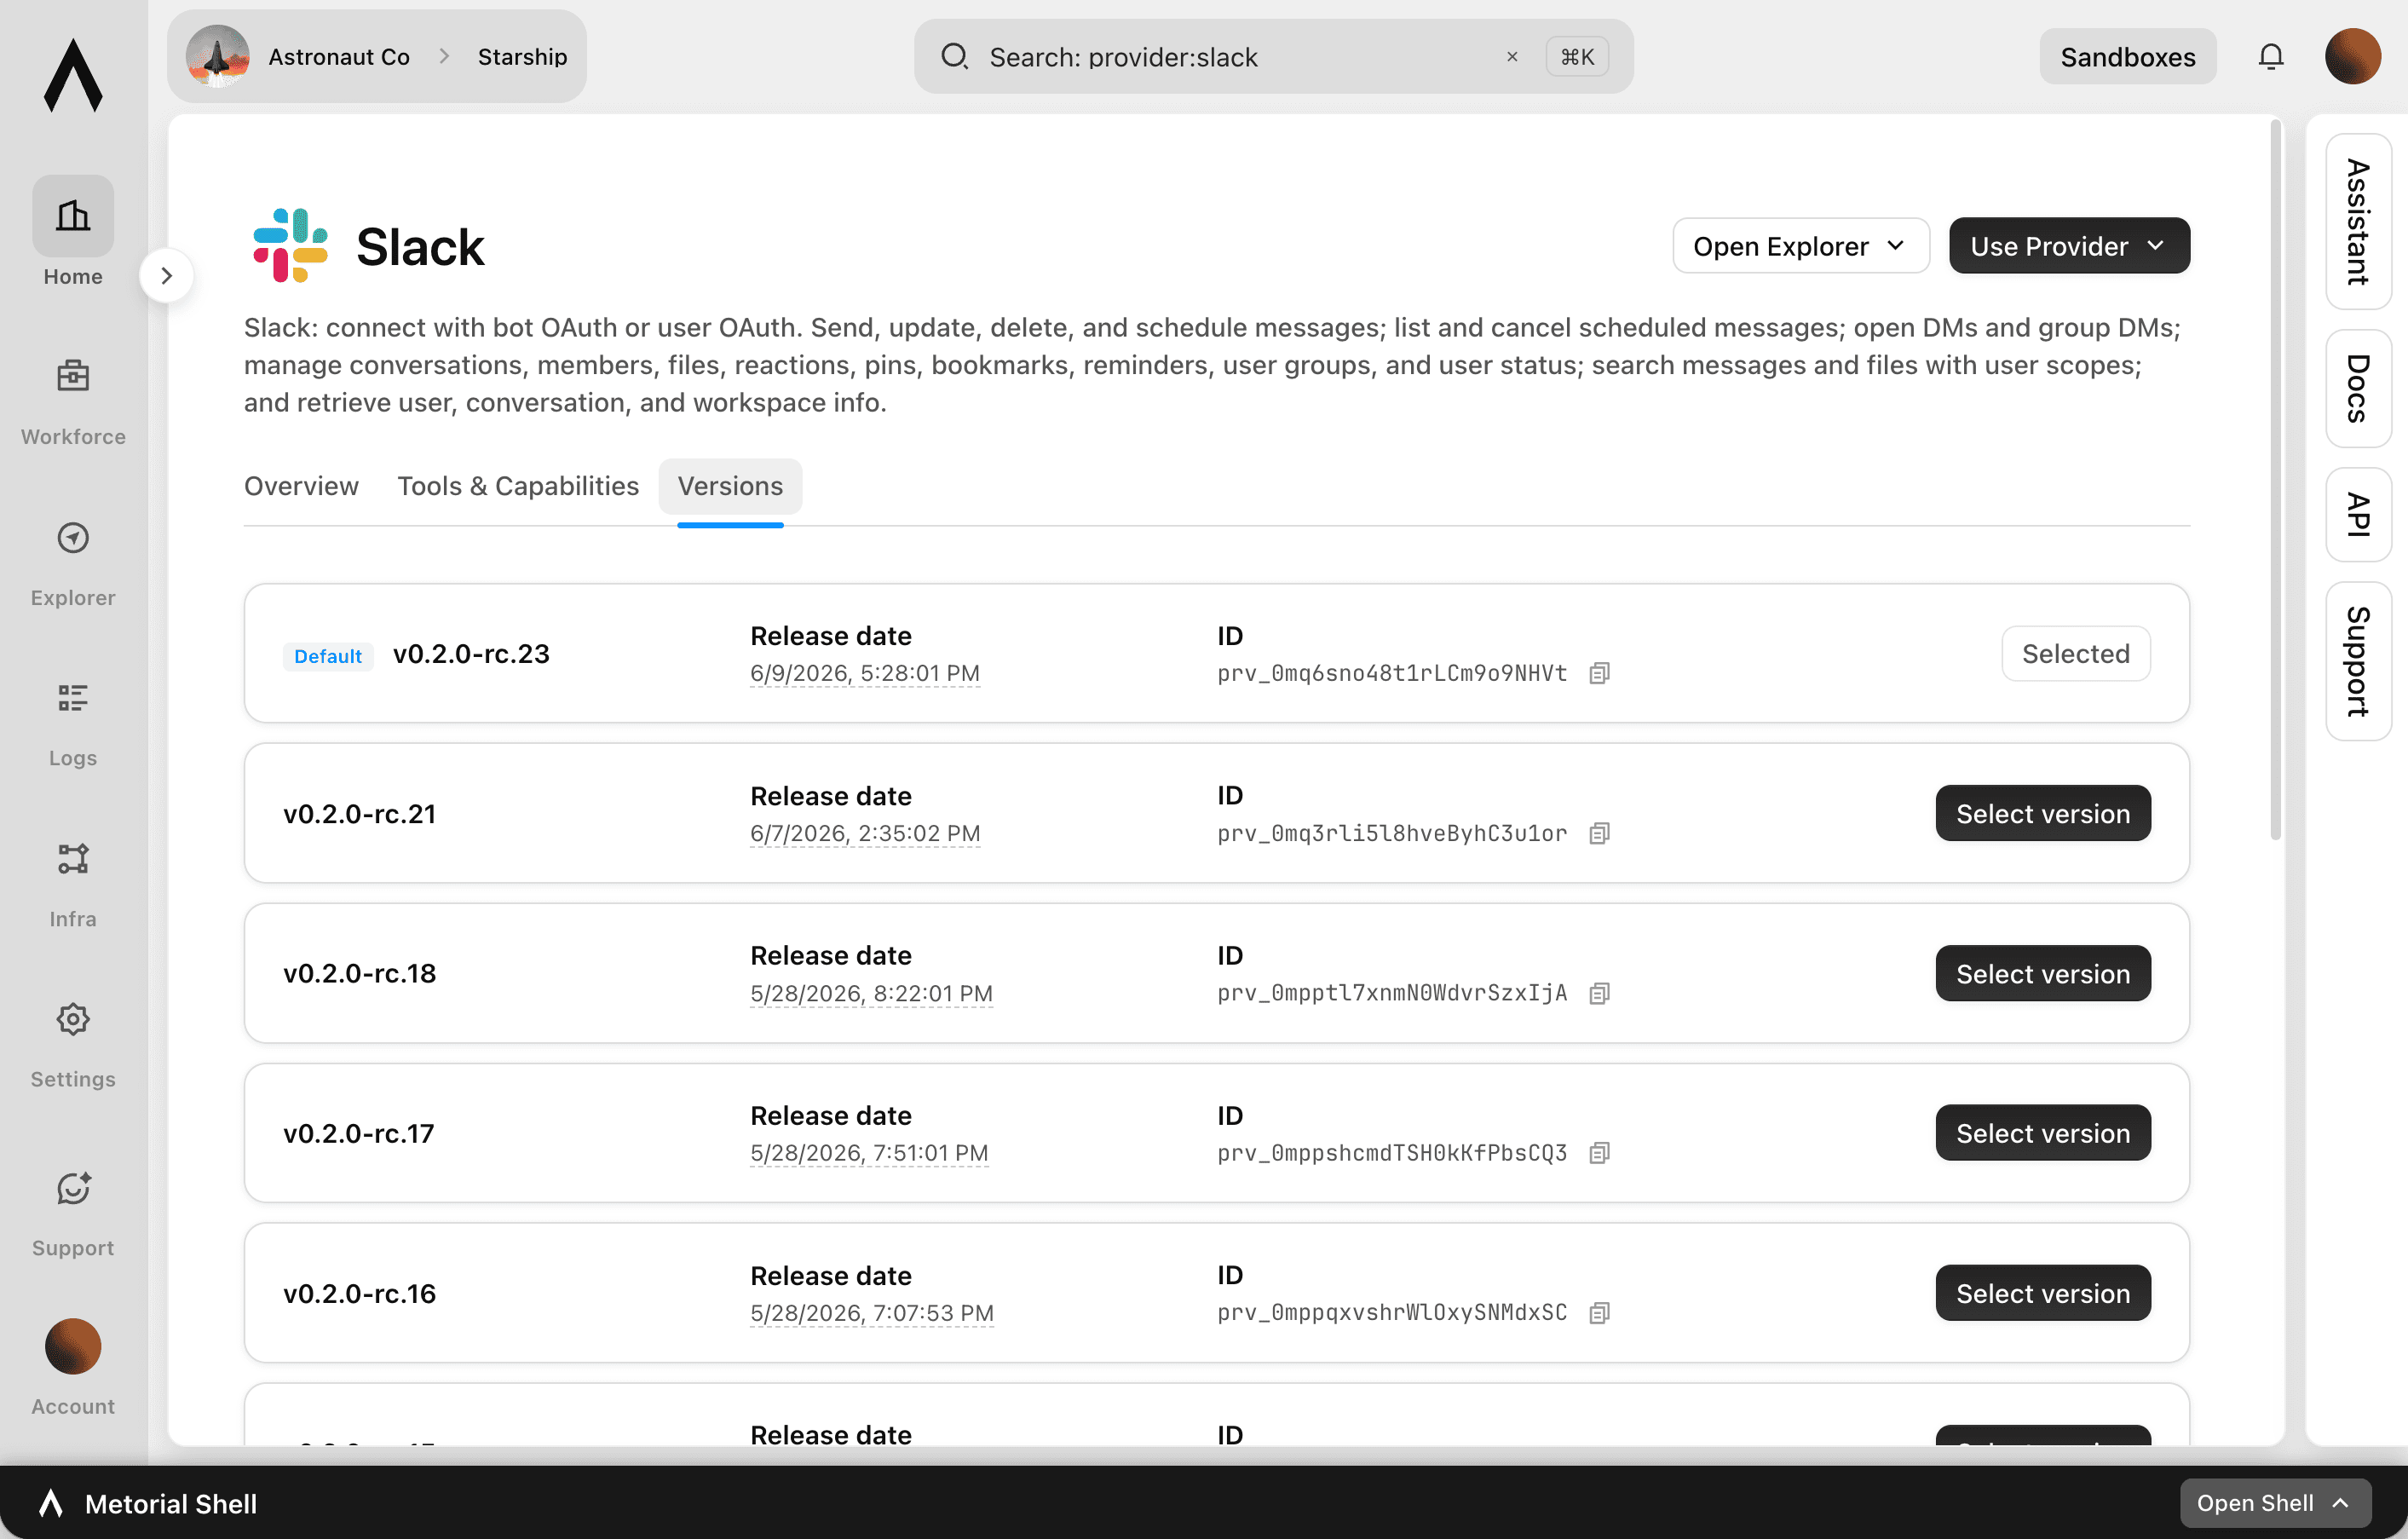The image size is (2408, 1539).
Task: Go to Explorer in the sidebar
Action: (x=73, y=563)
